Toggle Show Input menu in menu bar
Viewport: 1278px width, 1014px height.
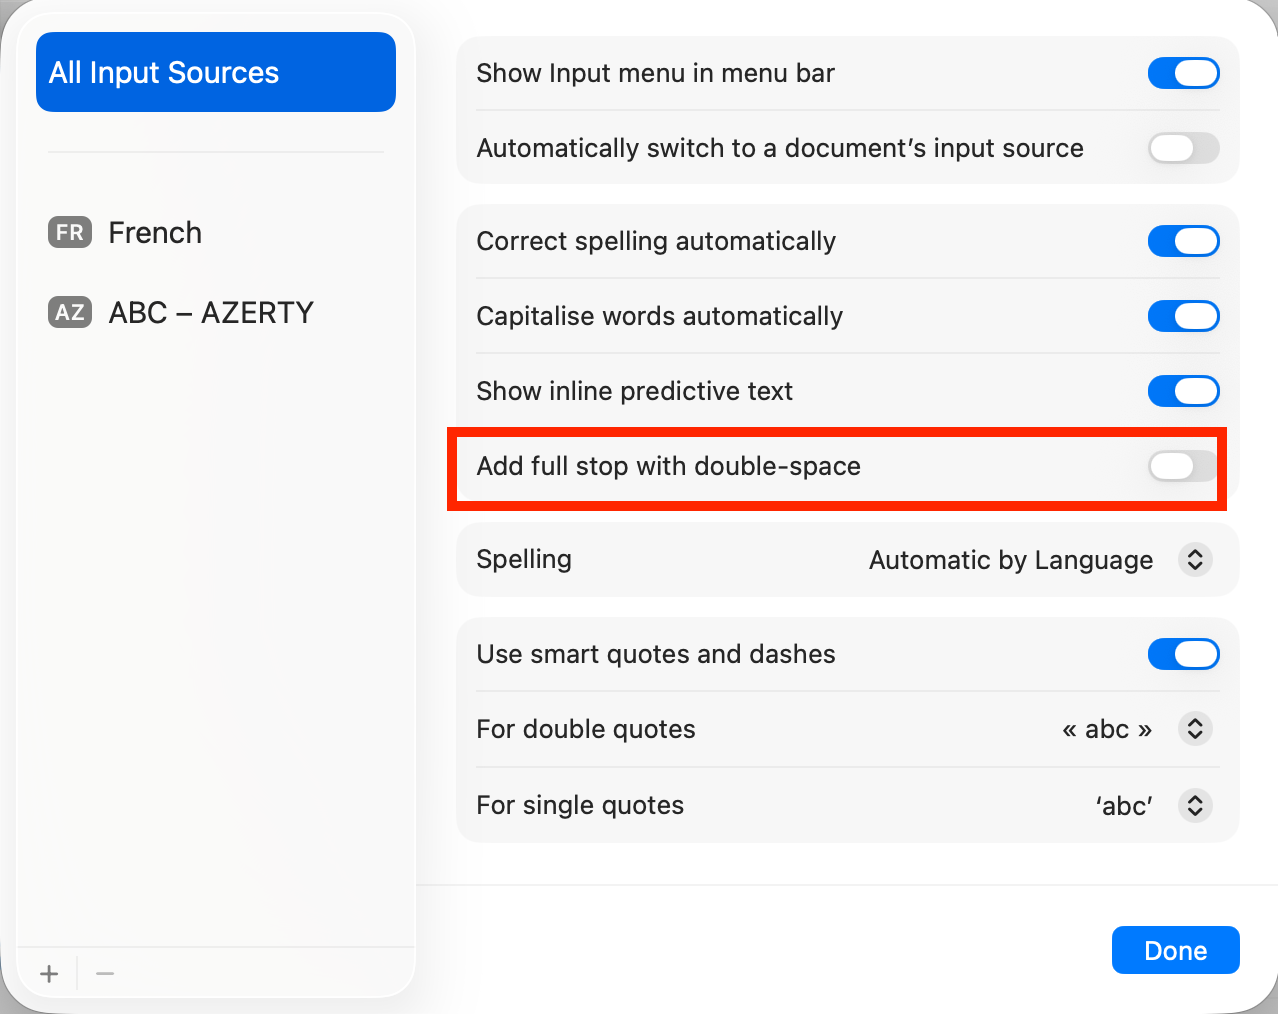pyautogui.click(x=1183, y=73)
